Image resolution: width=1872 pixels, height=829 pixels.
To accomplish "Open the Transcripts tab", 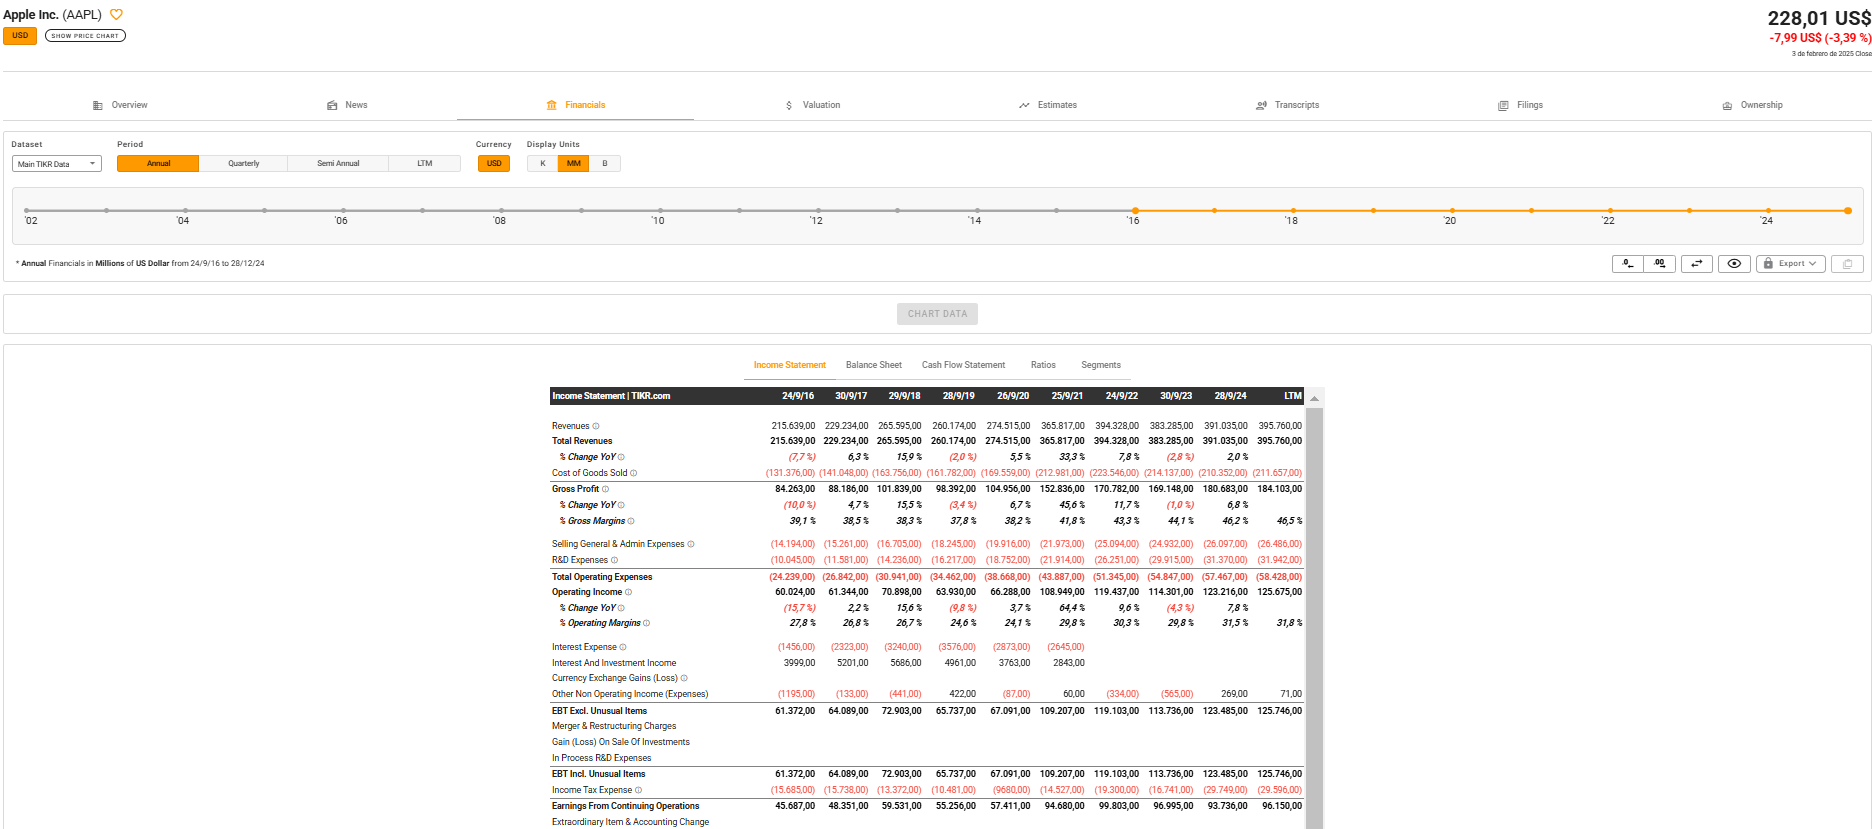I will point(1288,105).
